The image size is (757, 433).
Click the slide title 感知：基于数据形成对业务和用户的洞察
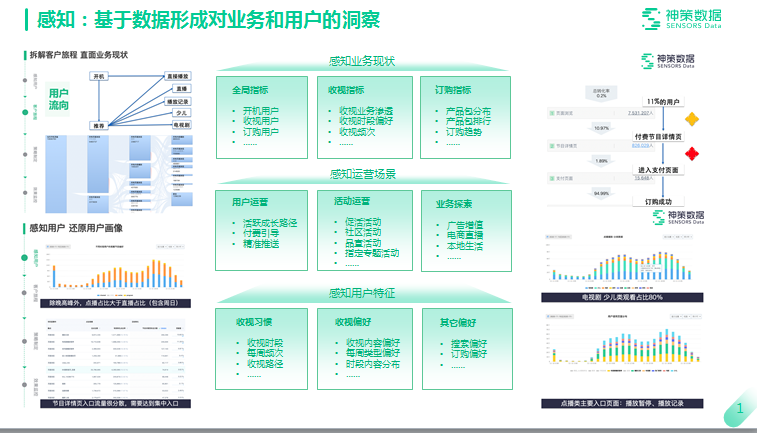pyautogui.click(x=209, y=20)
